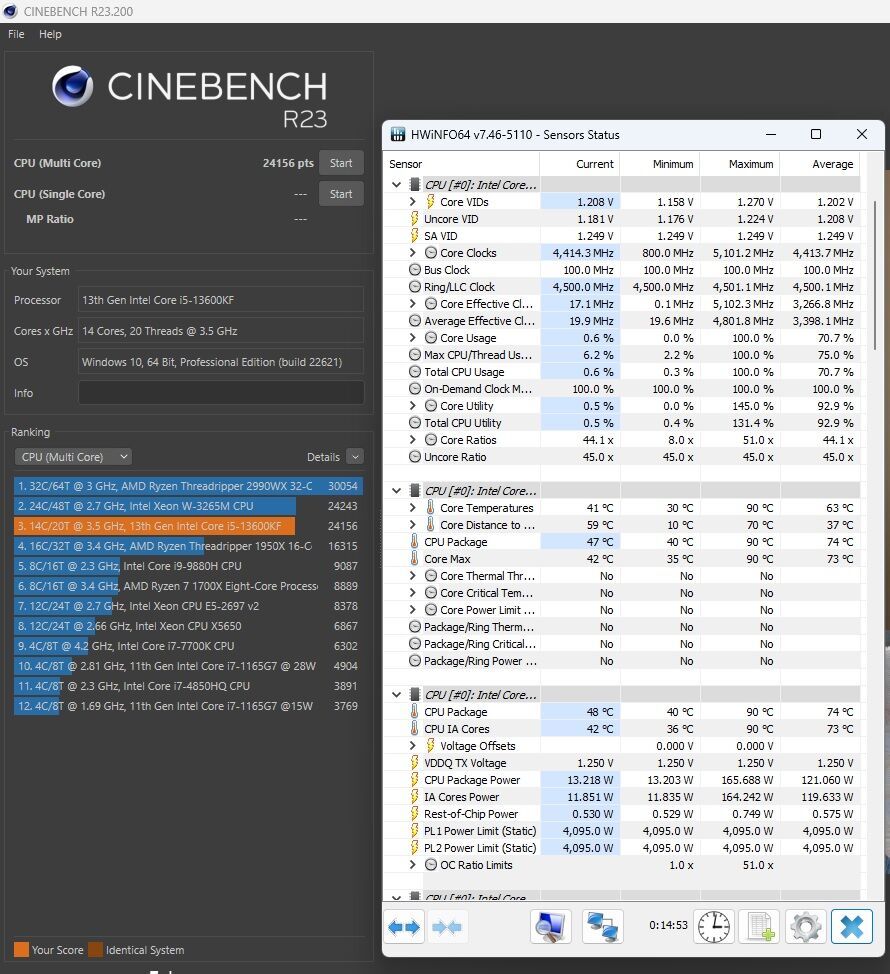Click the orange Your Score legend swatch
Image resolution: width=890 pixels, height=974 pixels.
(21, 950)
